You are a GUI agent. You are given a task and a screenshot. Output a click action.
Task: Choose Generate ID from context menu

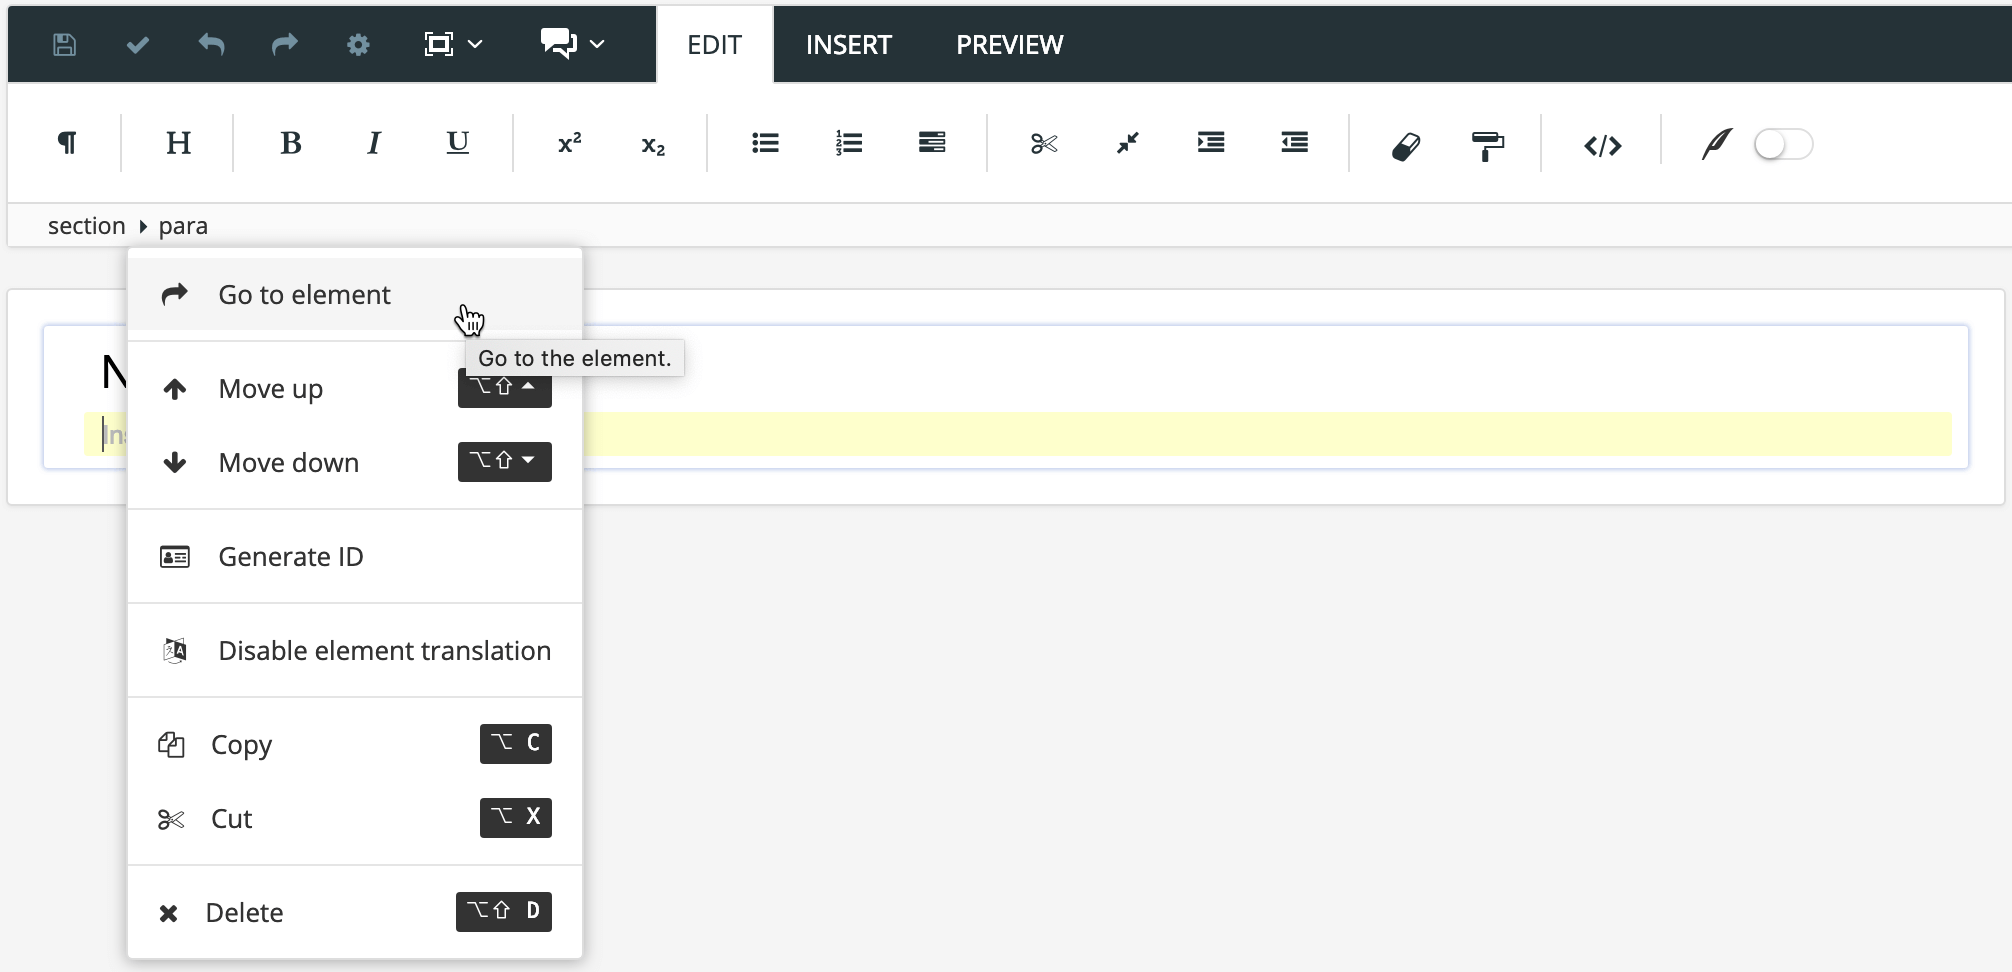tap(290, 557)
